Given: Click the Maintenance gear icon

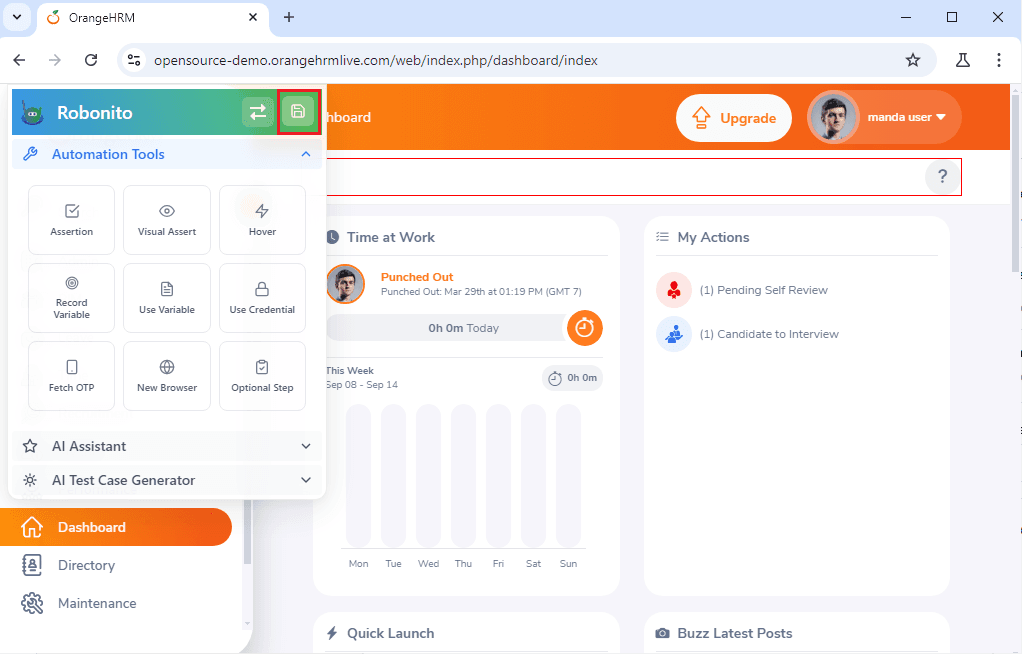Looking at the screenshot, I should click(x=31, y=603).
